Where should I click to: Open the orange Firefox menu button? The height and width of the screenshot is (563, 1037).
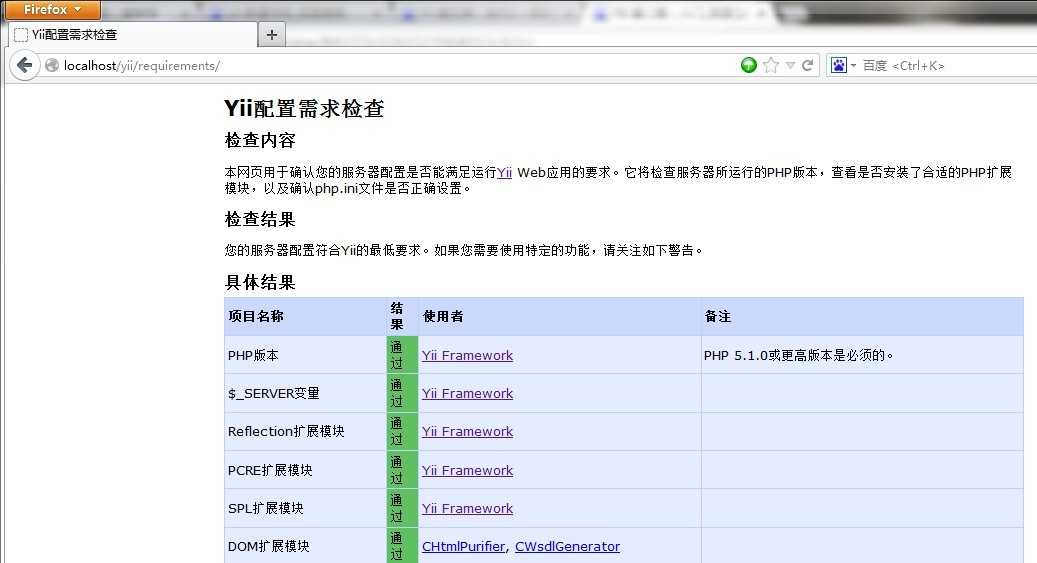[x=52, y=9]
